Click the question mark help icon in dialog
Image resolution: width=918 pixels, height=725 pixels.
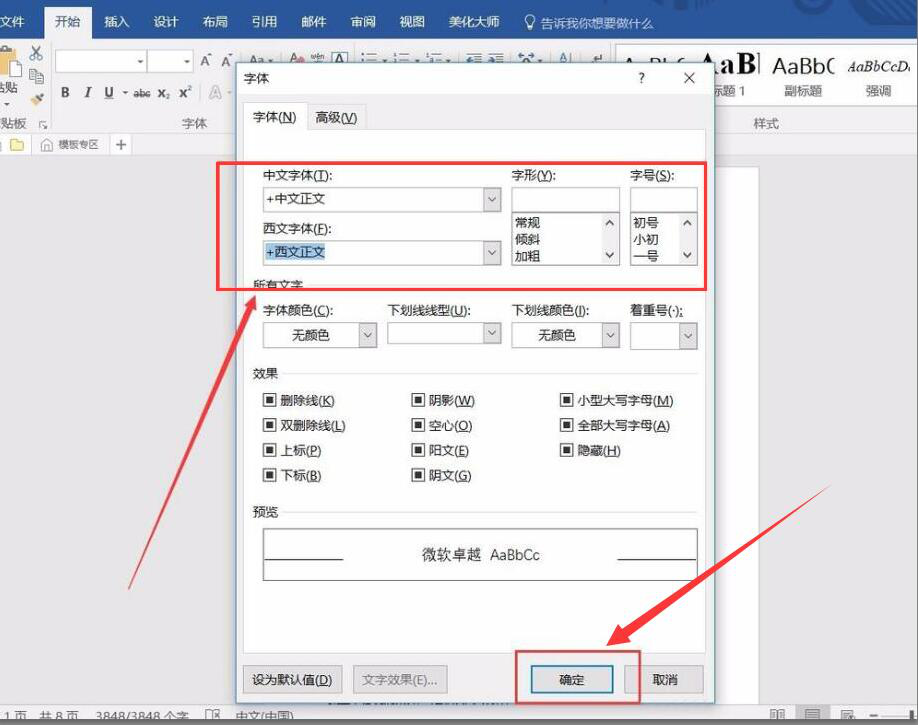[642, 78]
